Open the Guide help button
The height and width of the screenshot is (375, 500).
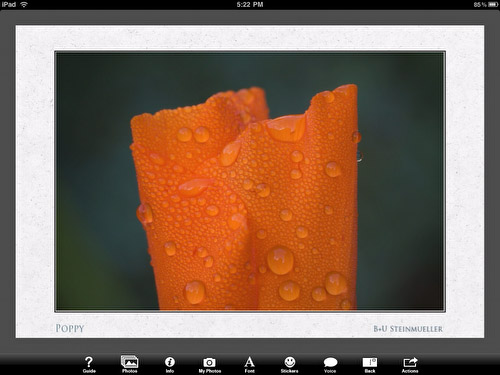click(89, 365)
